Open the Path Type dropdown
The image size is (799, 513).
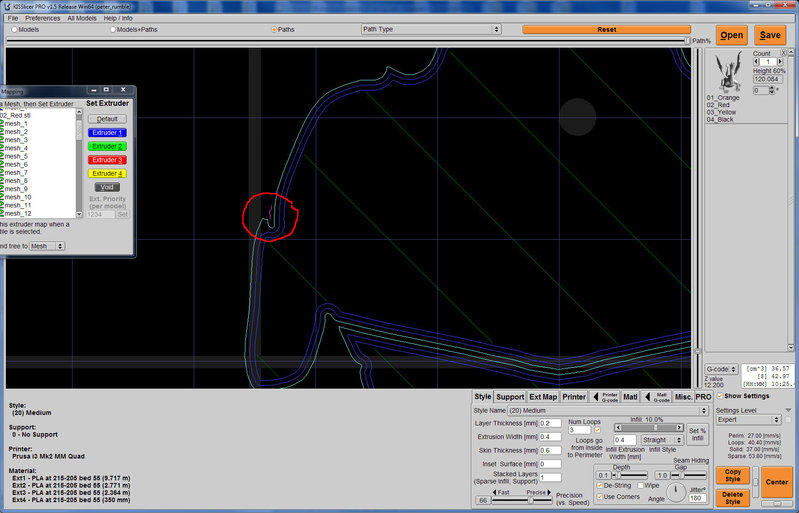pos(431,30)
